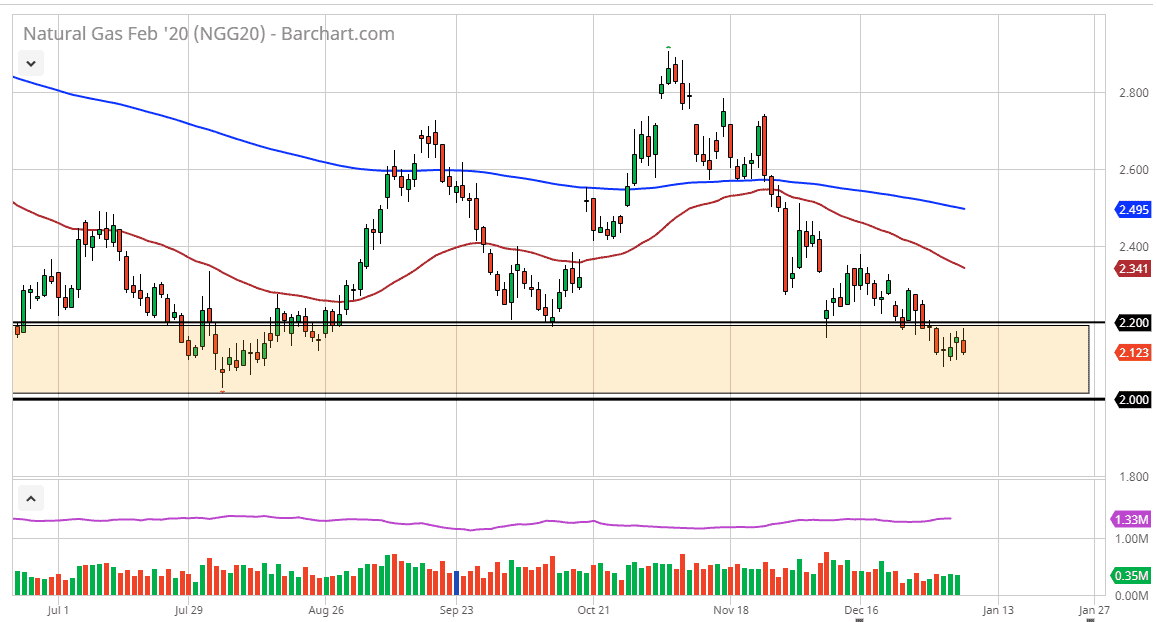Screen dimensions: 1157x622
Task: Click the blue volume bar near Sep 23
Action: [x=457, y=583]
